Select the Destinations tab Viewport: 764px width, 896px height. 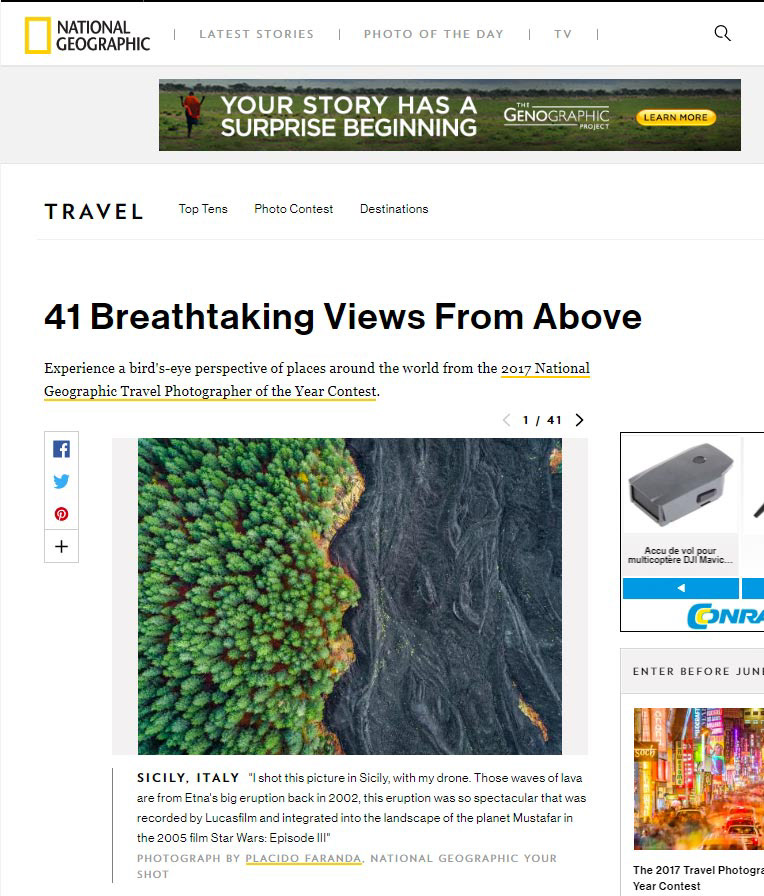(x=394, y=209)
